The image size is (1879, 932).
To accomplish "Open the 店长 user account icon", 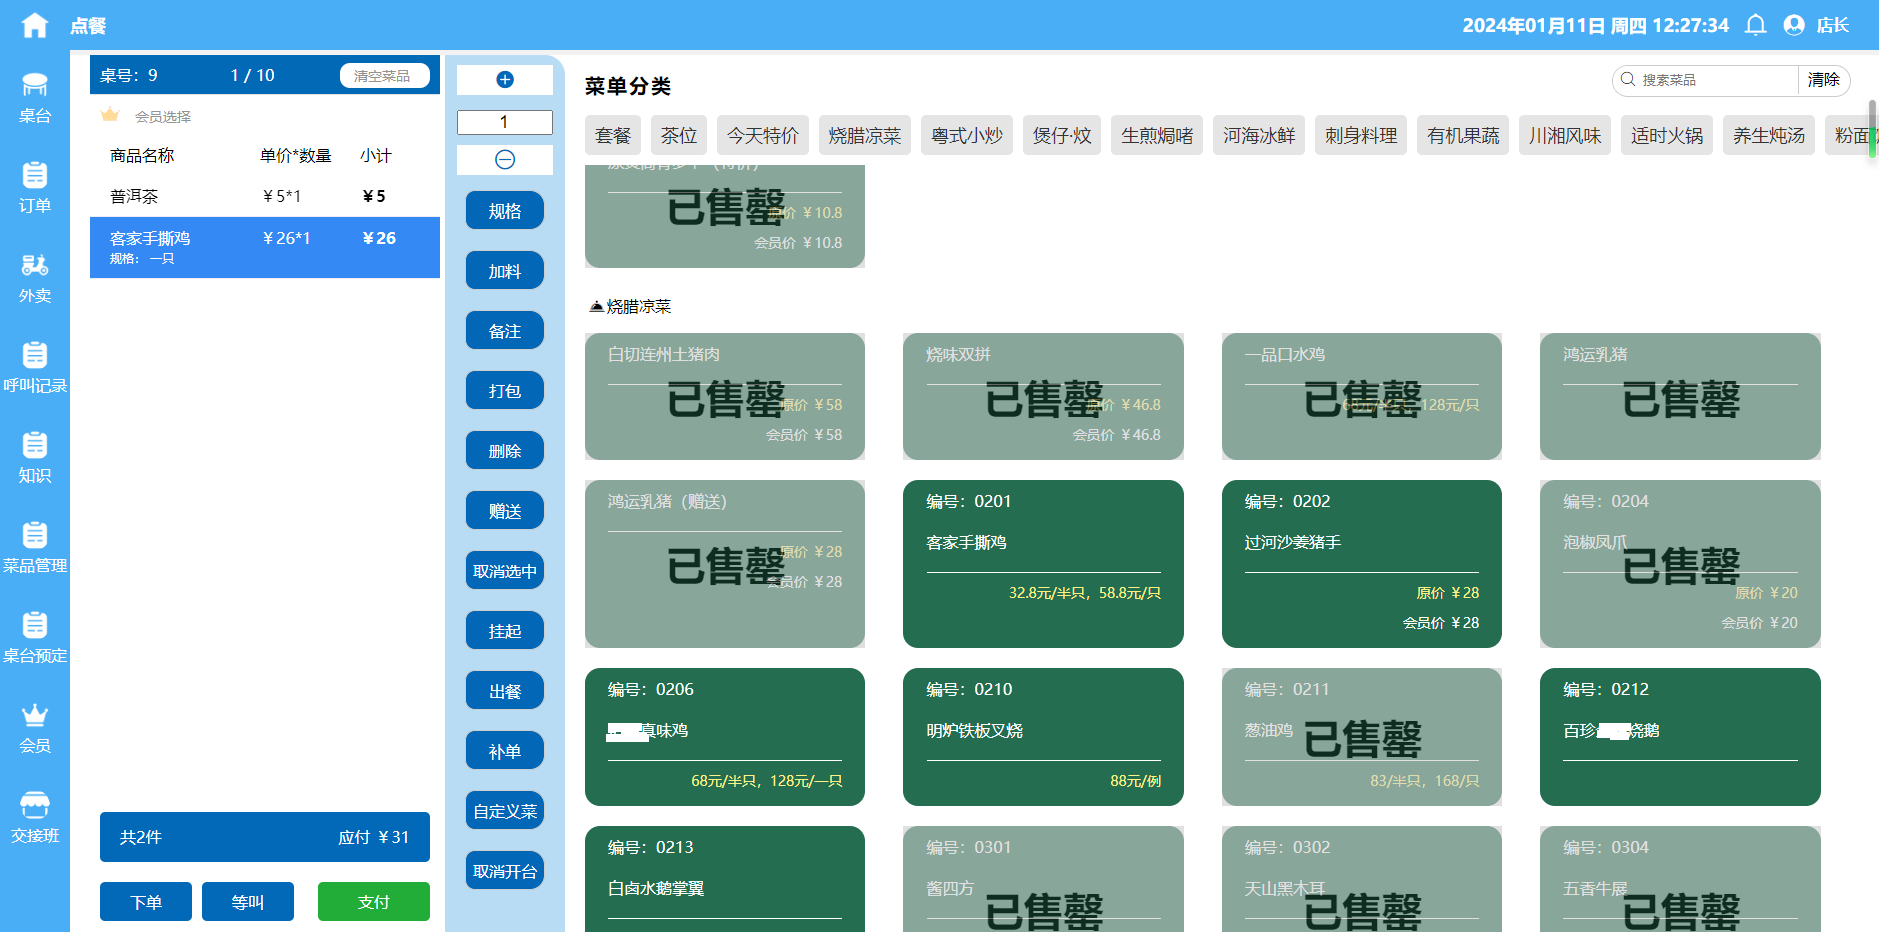I will [1794, 25].
